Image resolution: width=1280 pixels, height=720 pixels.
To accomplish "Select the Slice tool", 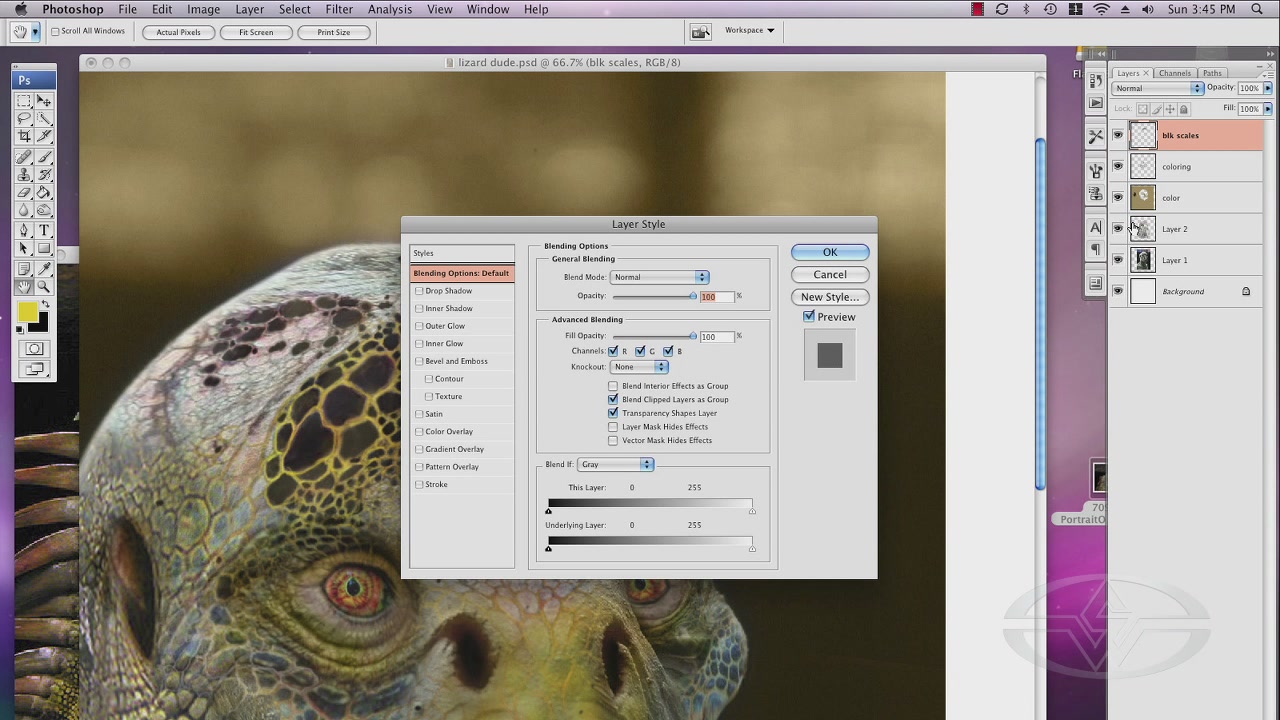I will coord(44,137).
